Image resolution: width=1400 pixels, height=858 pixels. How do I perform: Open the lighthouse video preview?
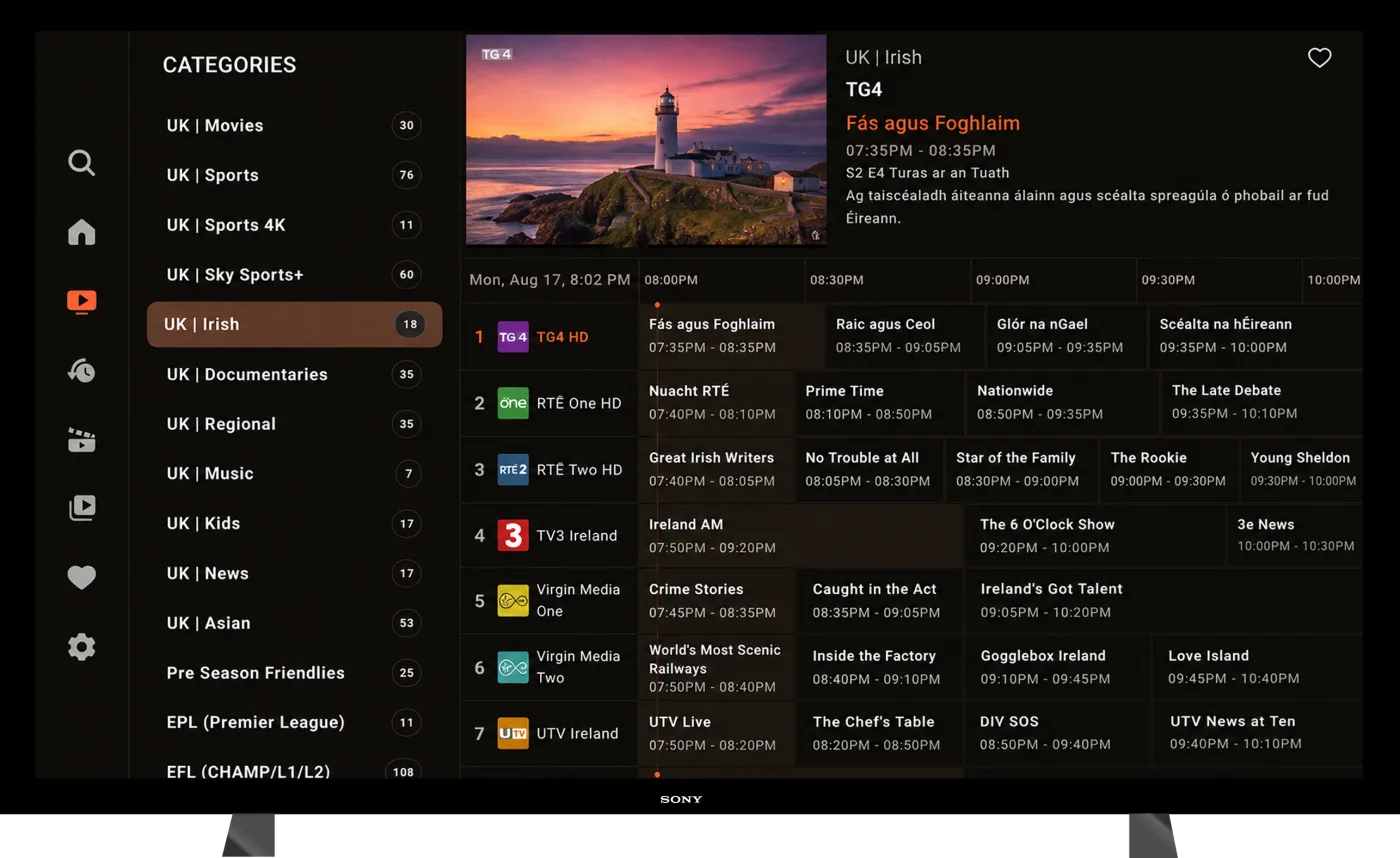click(x=646, y=141)
